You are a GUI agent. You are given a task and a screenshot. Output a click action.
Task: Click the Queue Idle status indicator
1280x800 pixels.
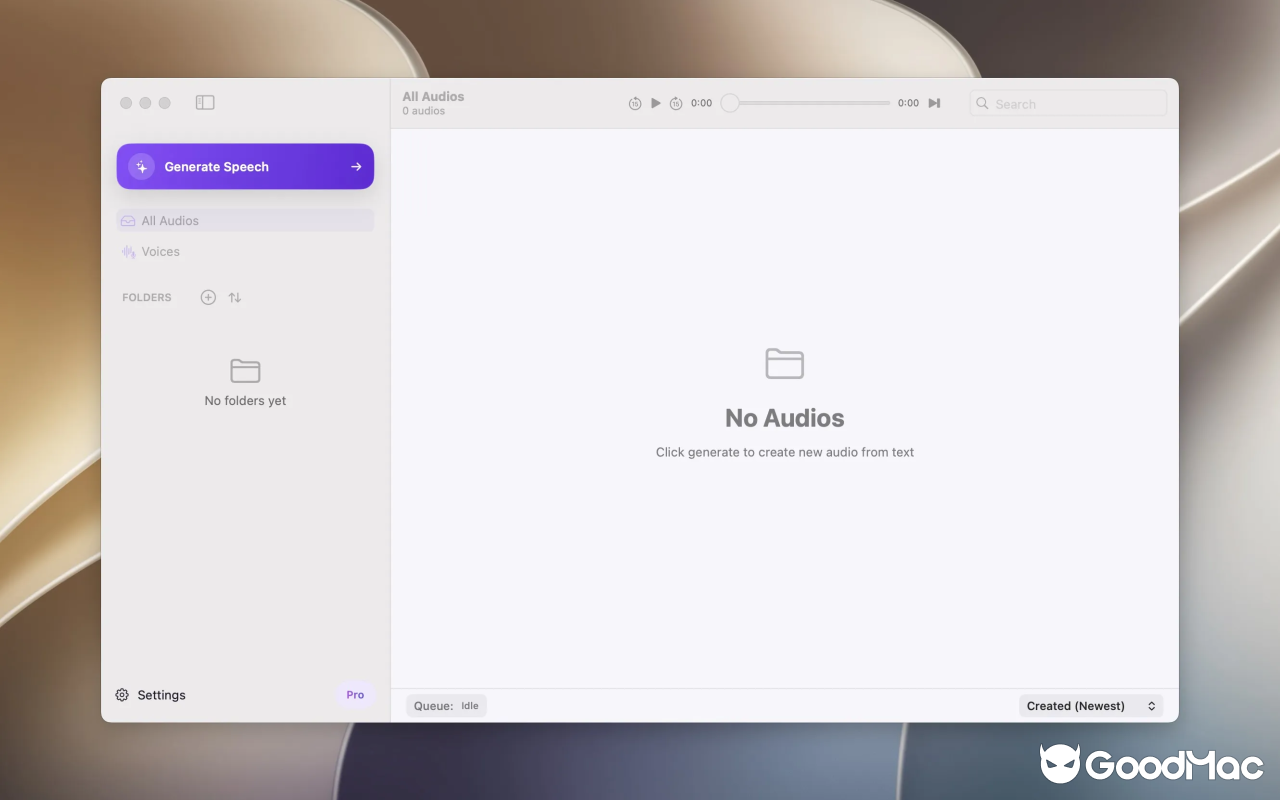pos(446,706)
